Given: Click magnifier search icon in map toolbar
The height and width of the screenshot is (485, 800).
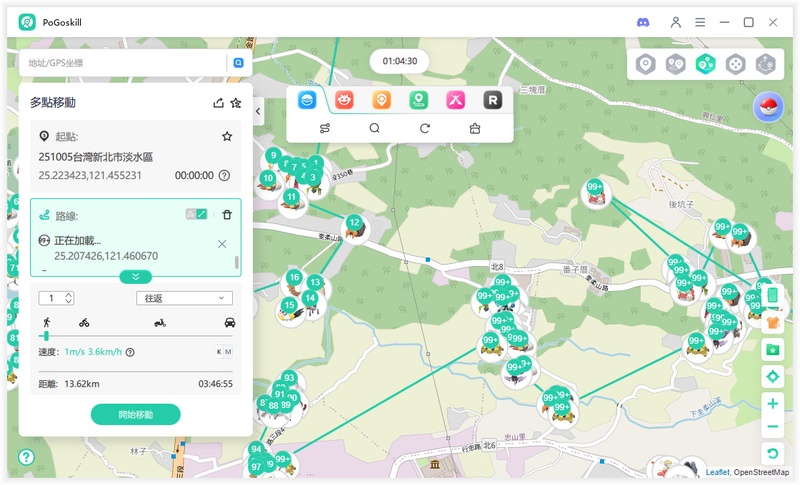Looking at the screenshot, I should click(374, 128).
